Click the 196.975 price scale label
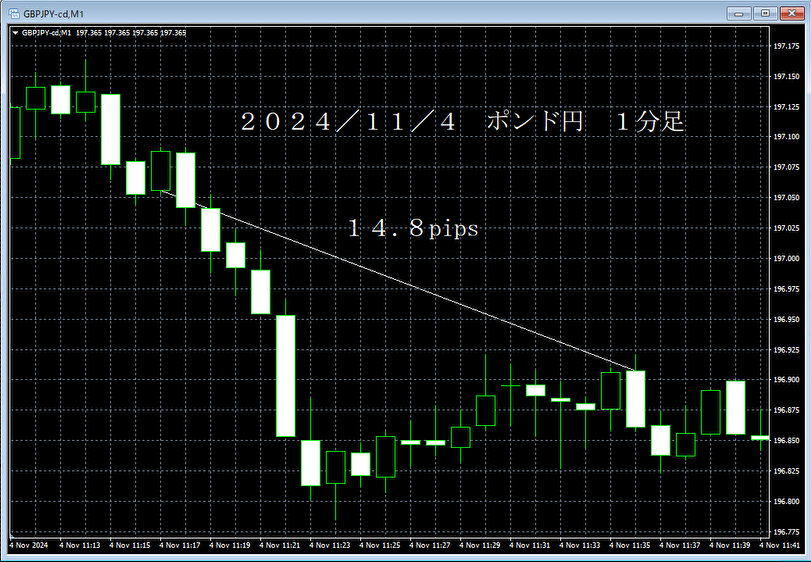The height and width of the screenshot is (562, 811). (786, 289)
